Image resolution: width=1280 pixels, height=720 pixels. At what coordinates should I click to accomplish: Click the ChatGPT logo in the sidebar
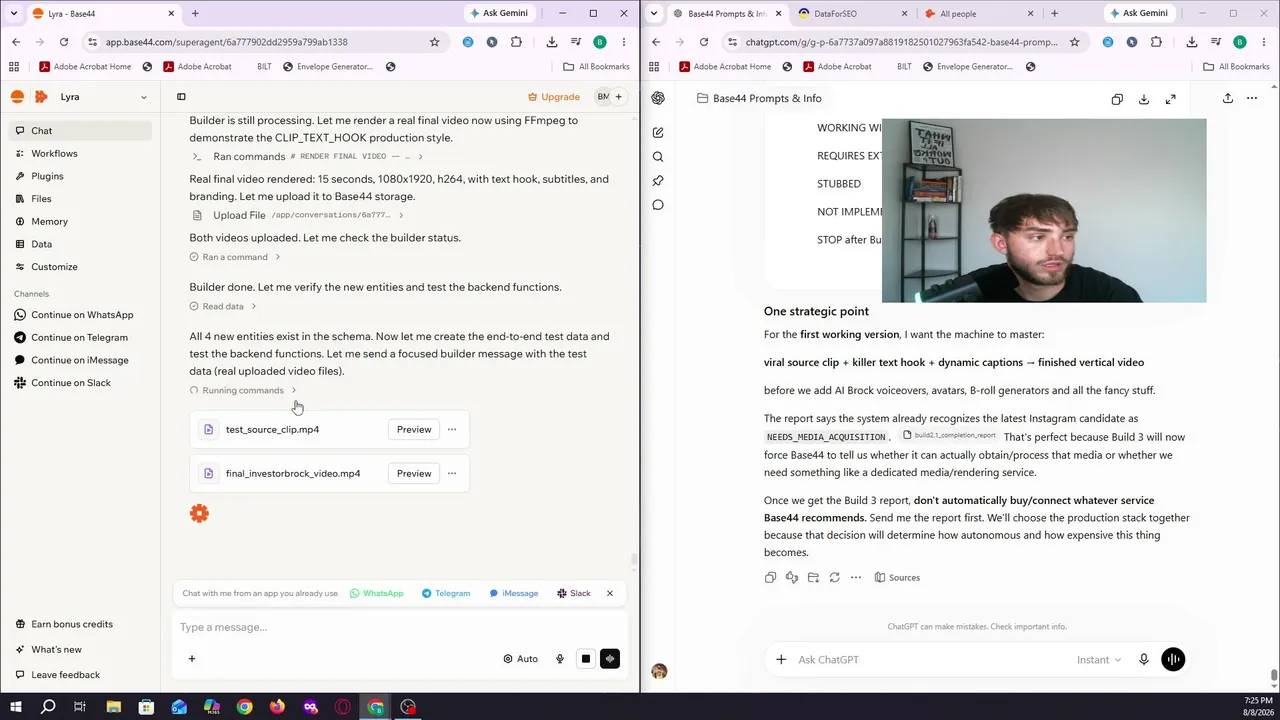(x=658, y=98)
